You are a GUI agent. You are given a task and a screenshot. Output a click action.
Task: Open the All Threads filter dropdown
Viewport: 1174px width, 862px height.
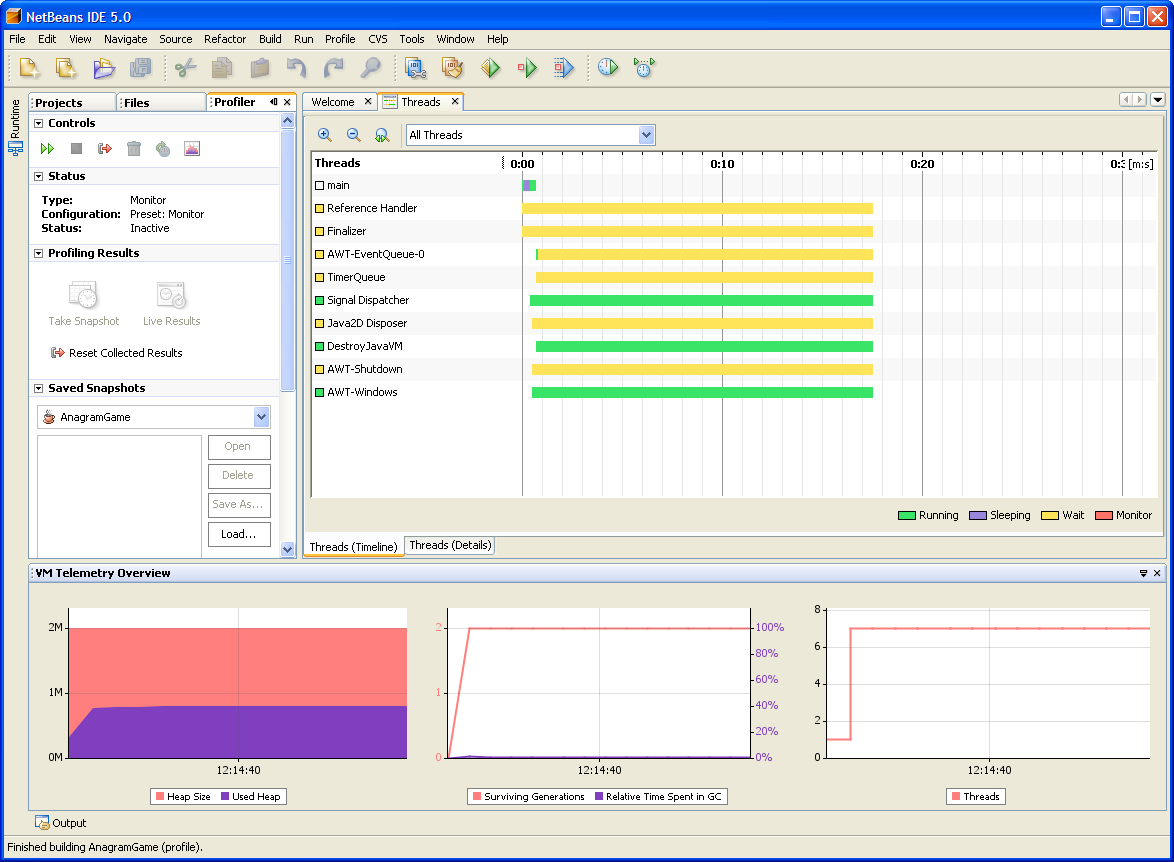tap(646, 135)
